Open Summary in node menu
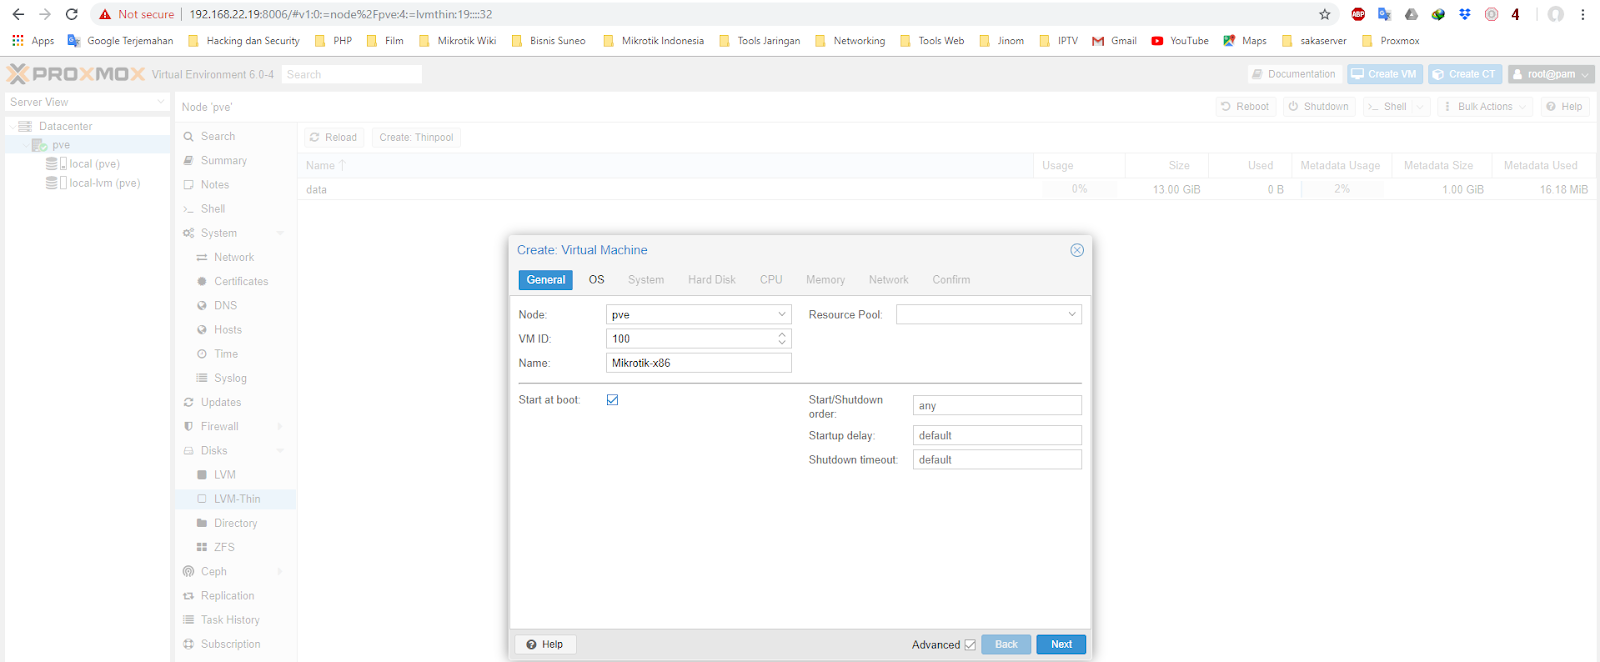 [x=224, y=160]
